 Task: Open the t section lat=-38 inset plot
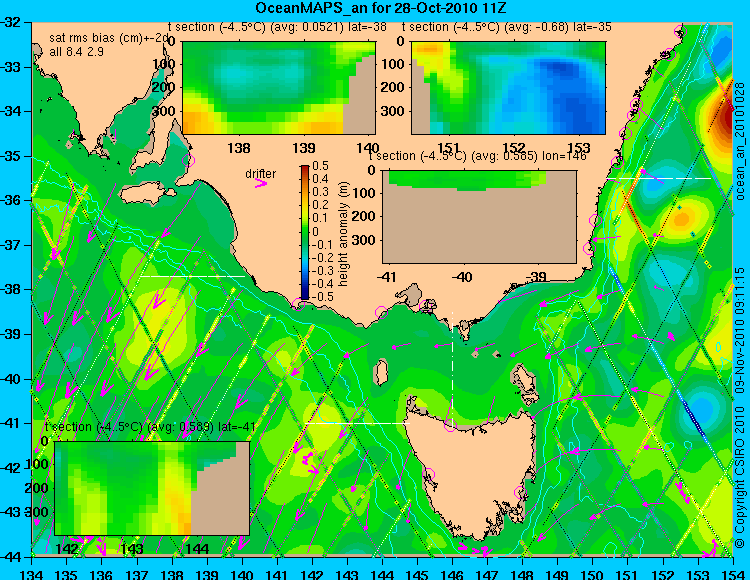tap(279, 88)
